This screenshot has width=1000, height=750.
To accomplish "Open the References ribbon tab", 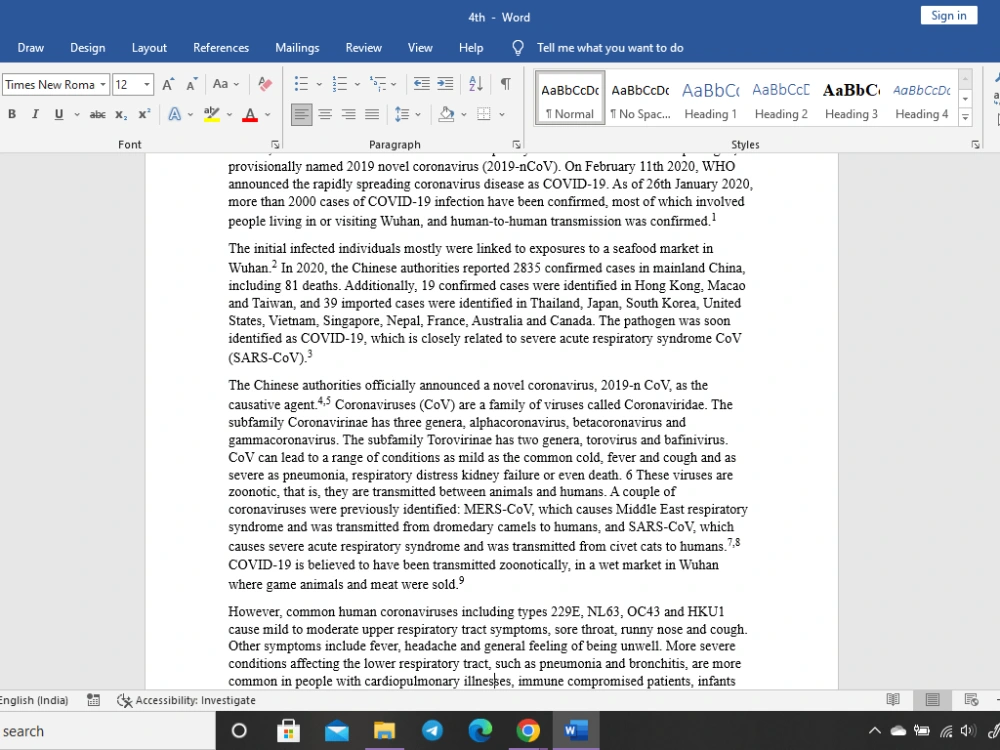I will click(x=221, y=48).
